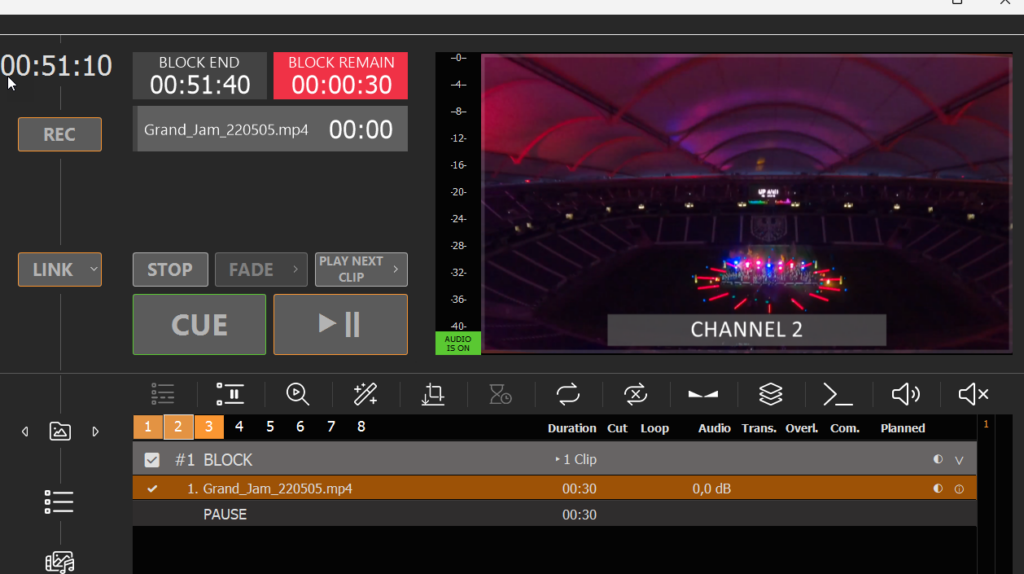Select playlist tab 5
Image resolution: width=1024 pixels, height=574 pixels.
(x=270, y=427)
